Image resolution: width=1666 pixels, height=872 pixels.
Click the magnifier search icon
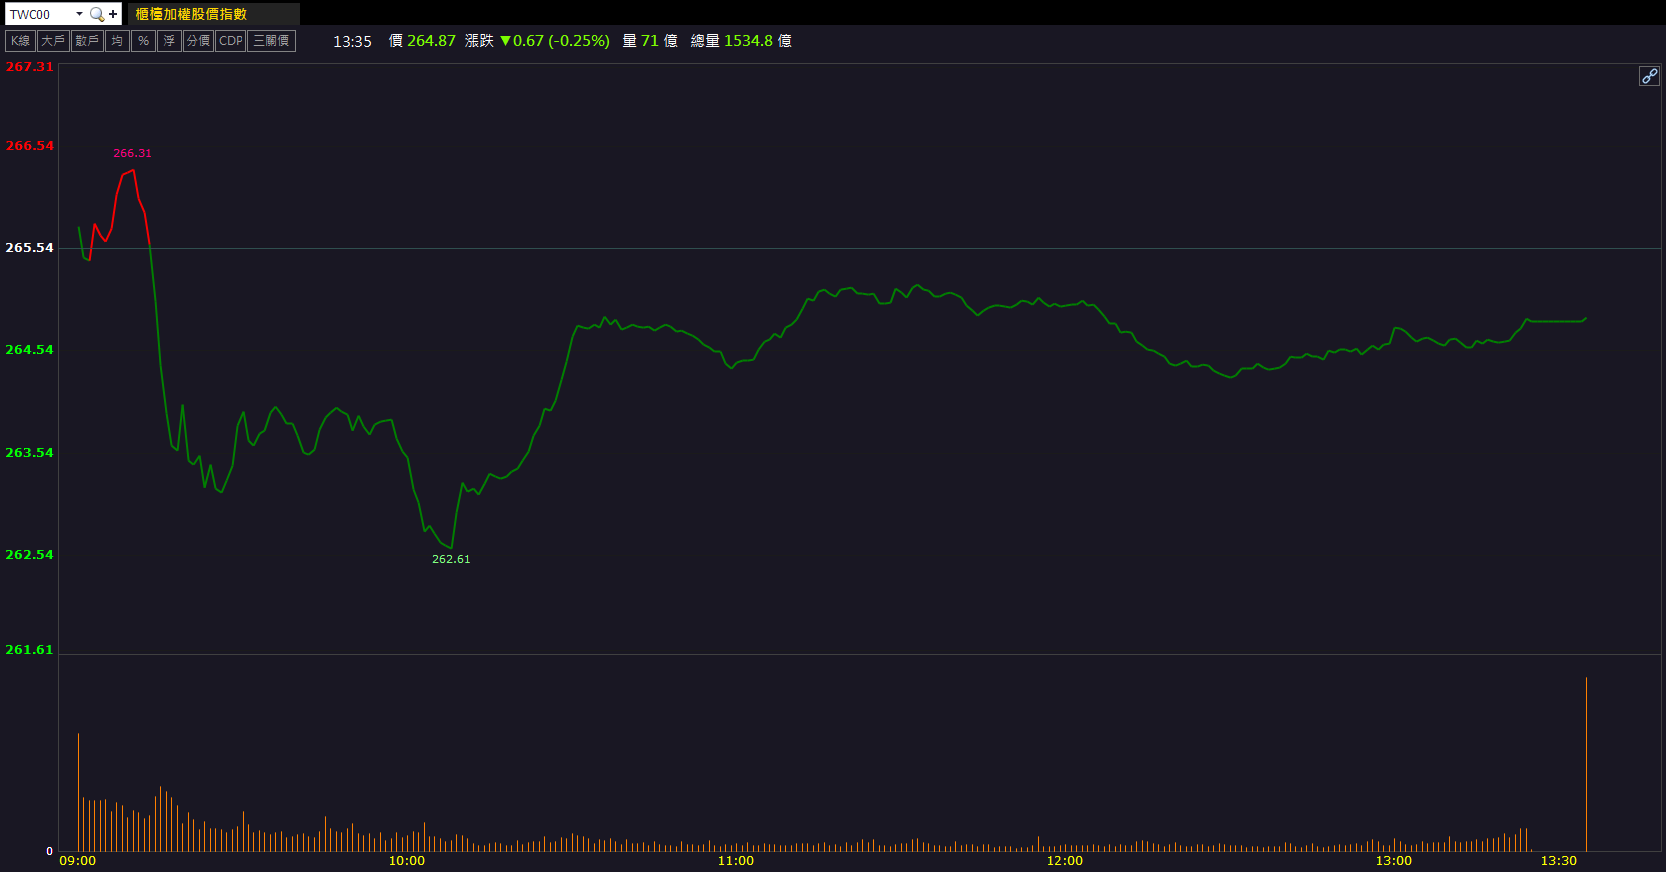[97, 14]
